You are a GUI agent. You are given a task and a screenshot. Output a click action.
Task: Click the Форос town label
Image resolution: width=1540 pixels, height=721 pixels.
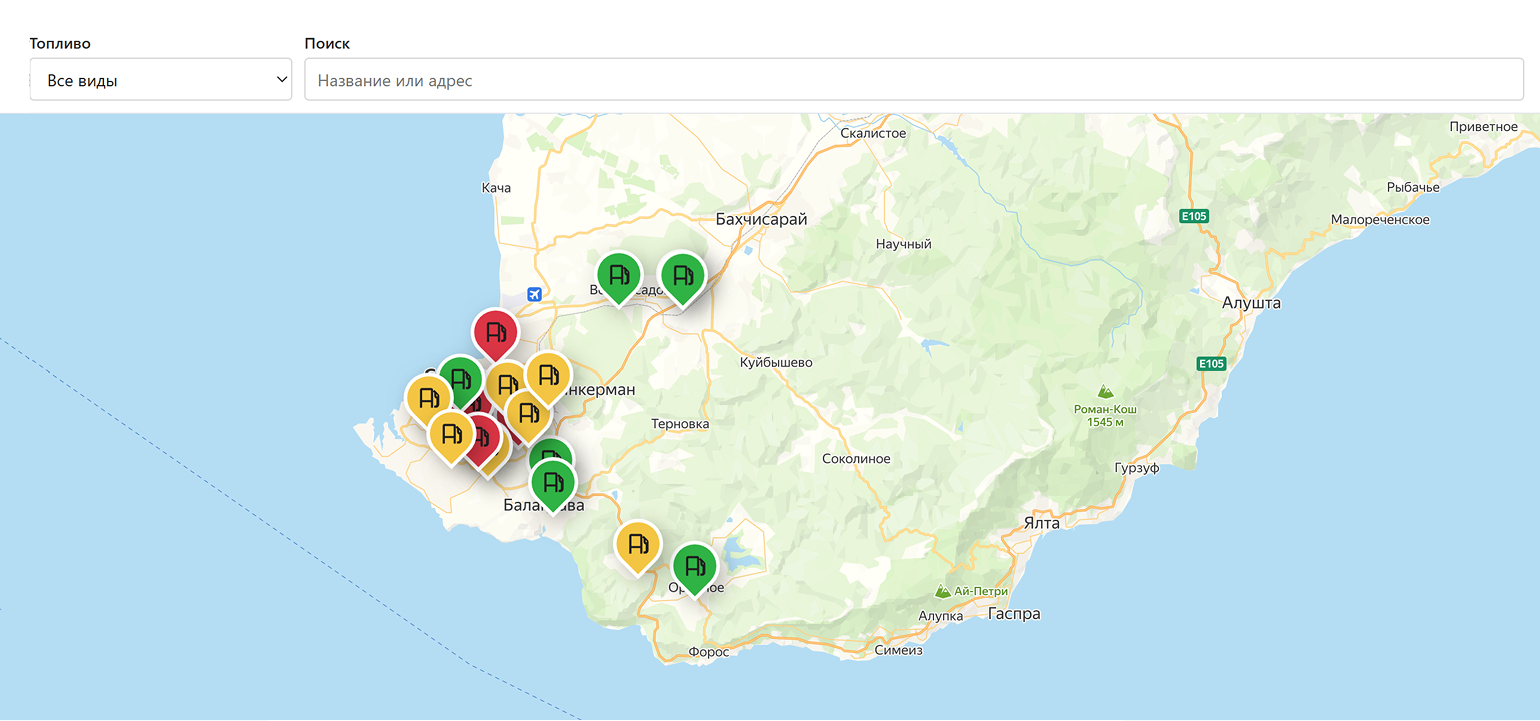tap(708, 651)
